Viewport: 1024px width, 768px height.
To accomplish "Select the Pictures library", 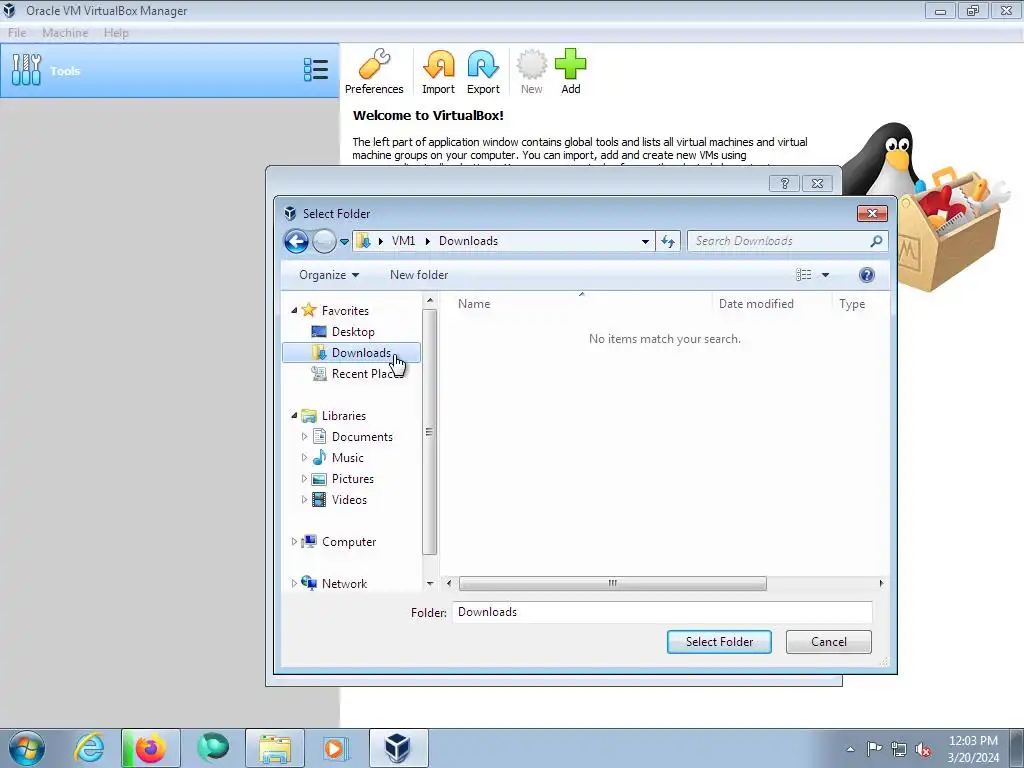I will [x=353, y=479].
